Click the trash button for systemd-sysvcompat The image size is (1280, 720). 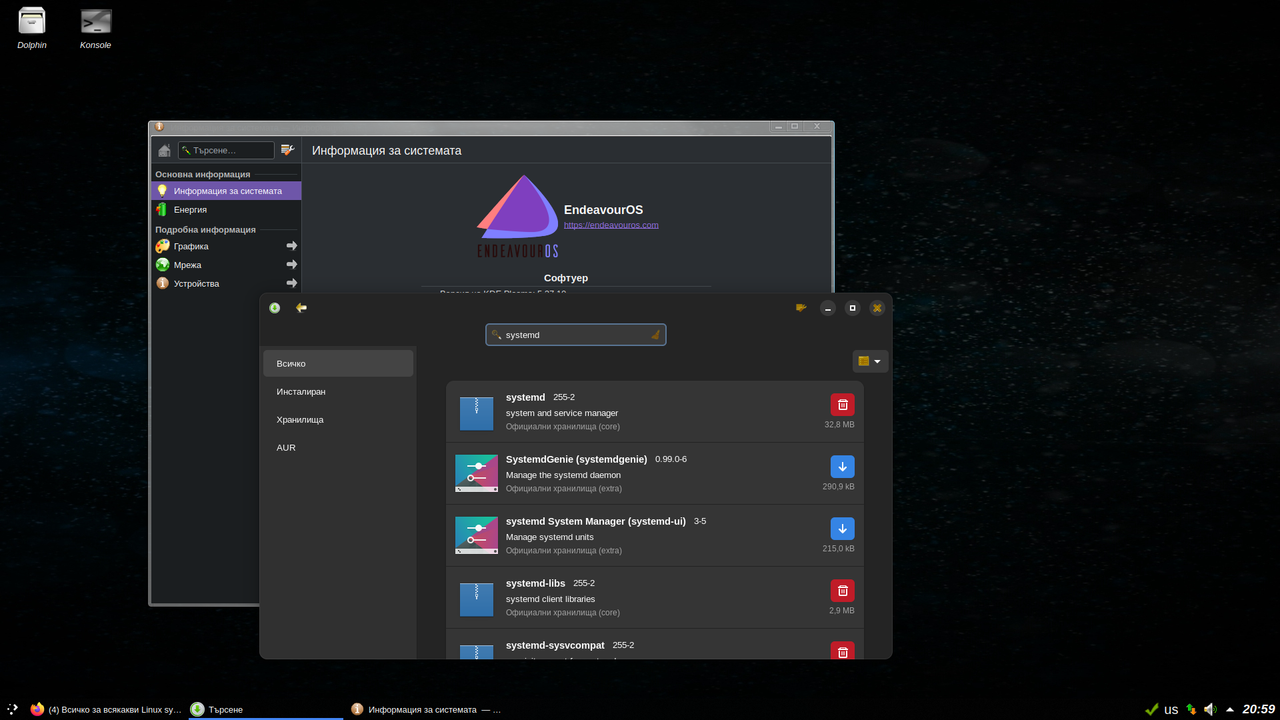click(x=842, y=650)
